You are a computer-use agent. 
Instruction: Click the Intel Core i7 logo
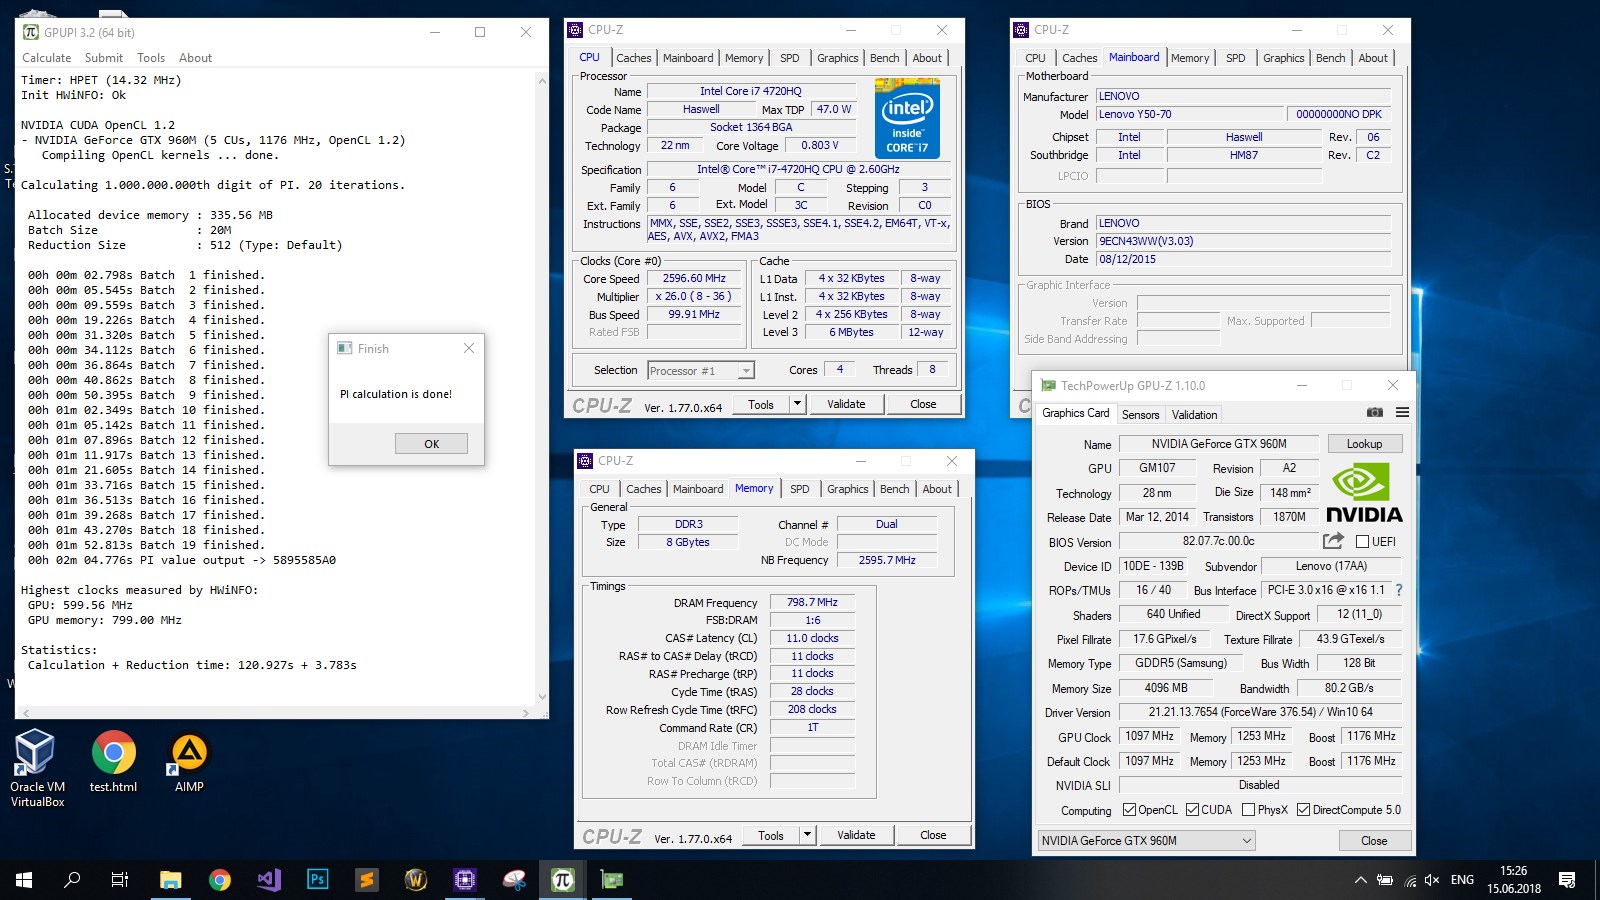click(907, 119)
